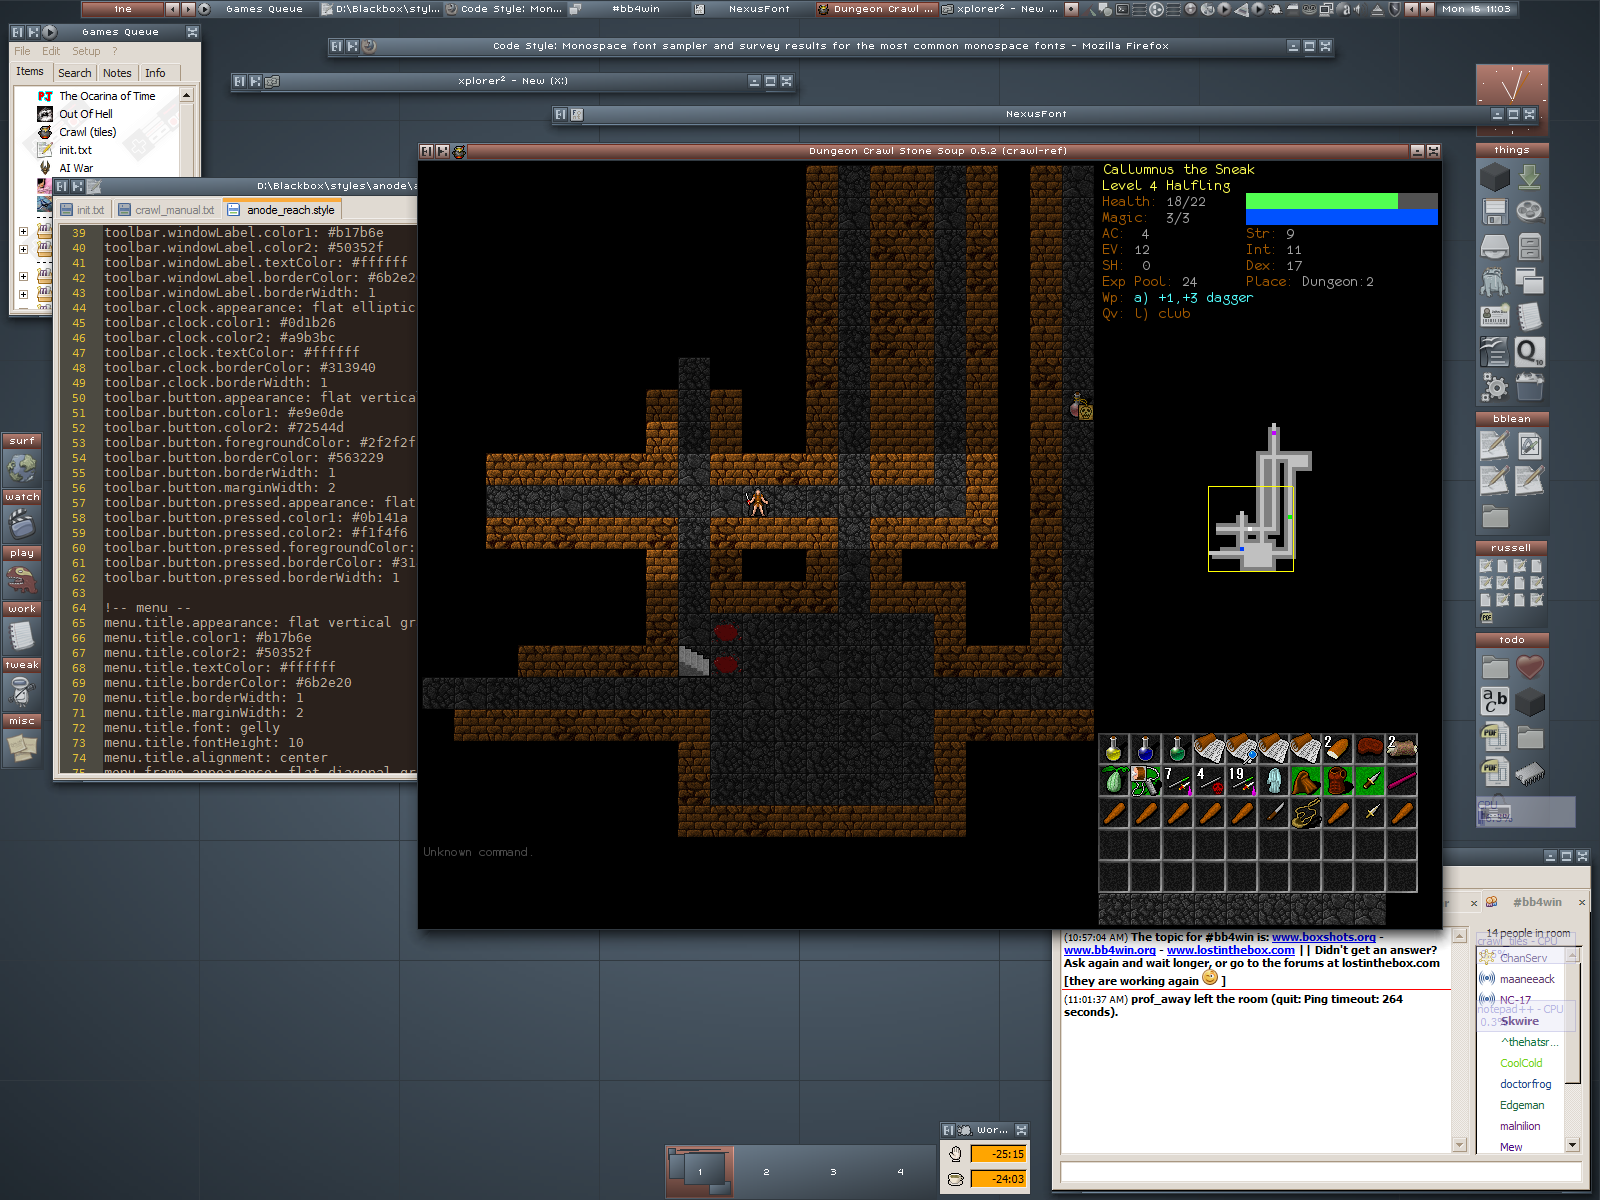Select Out Of Hell in games list

85,114
